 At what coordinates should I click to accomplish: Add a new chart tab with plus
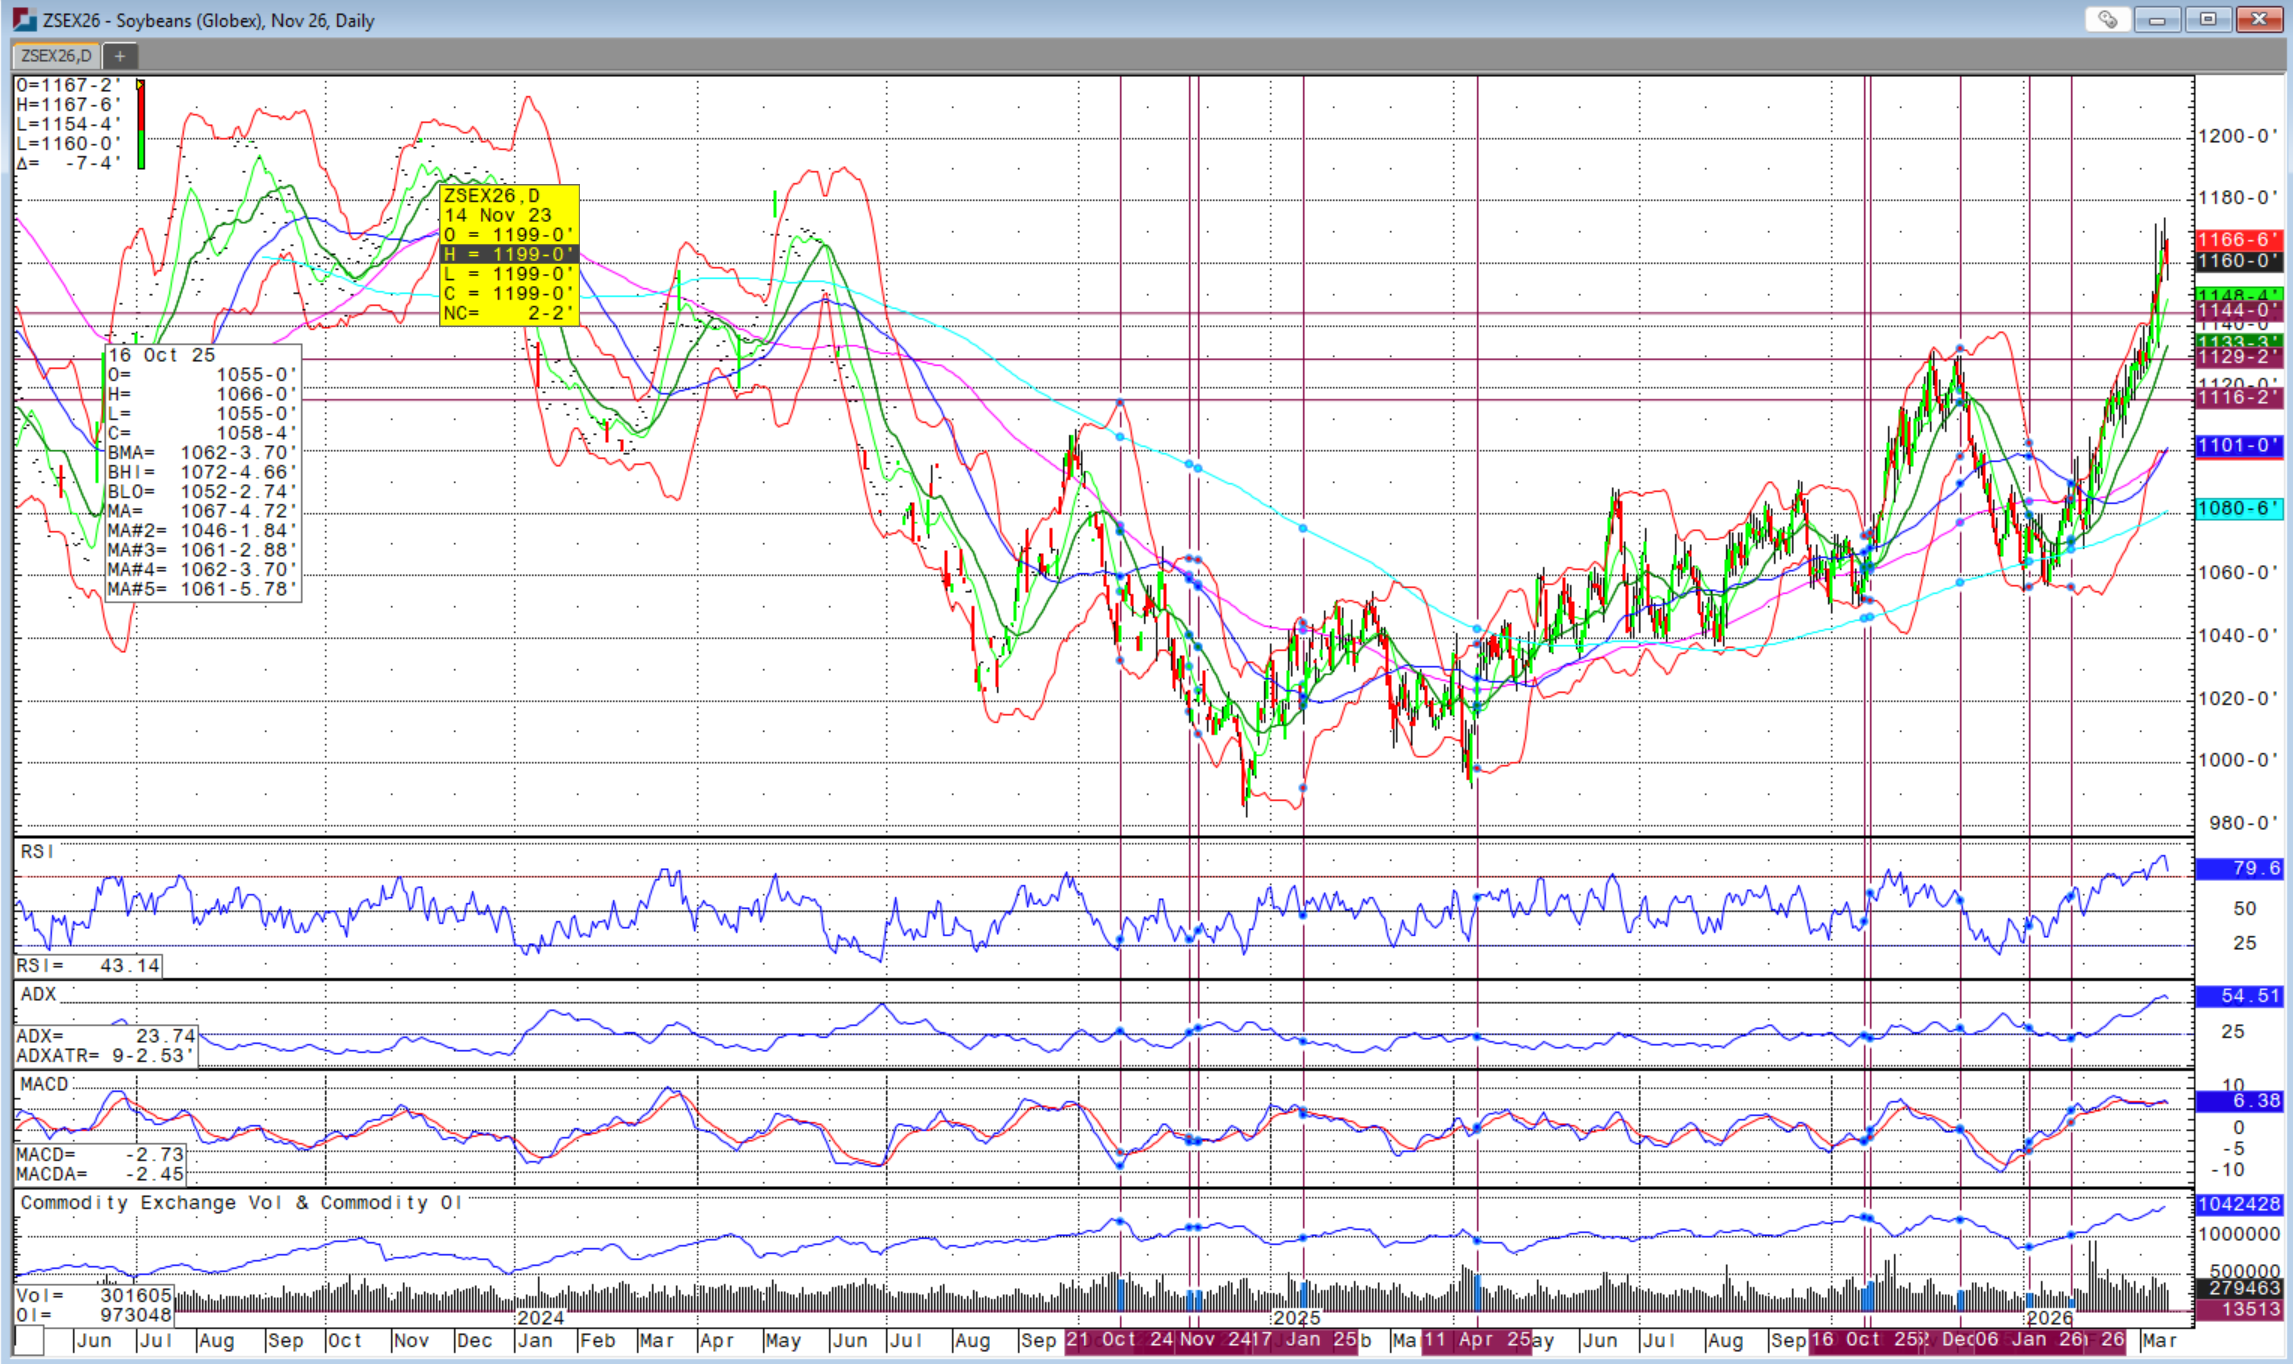coord(119,56)
